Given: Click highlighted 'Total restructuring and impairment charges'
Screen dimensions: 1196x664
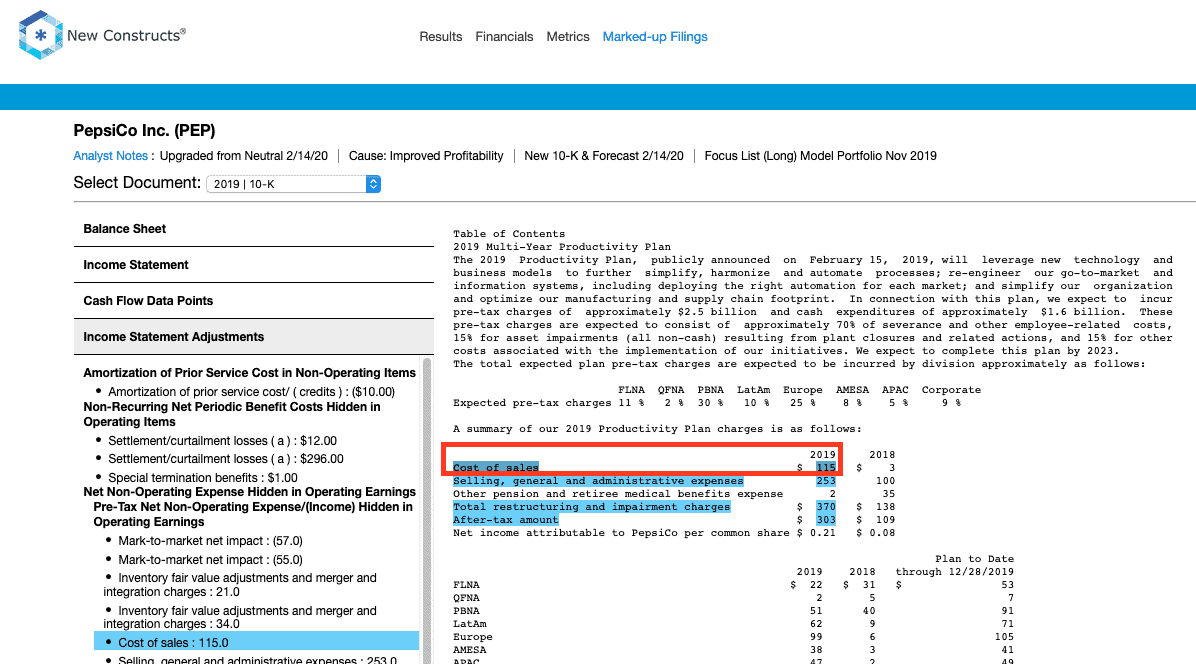Looking at the screenshot, I should (592, 506).
